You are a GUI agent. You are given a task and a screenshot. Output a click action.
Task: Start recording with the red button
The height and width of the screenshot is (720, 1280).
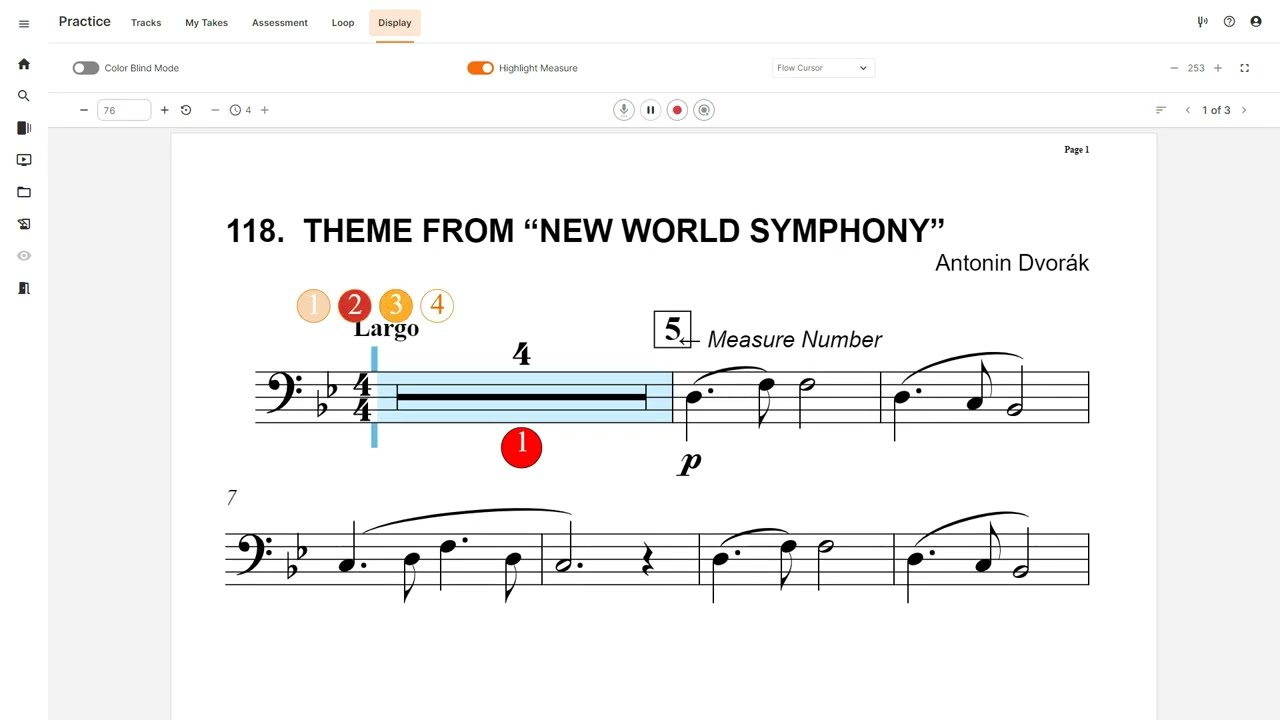(677, 110)
